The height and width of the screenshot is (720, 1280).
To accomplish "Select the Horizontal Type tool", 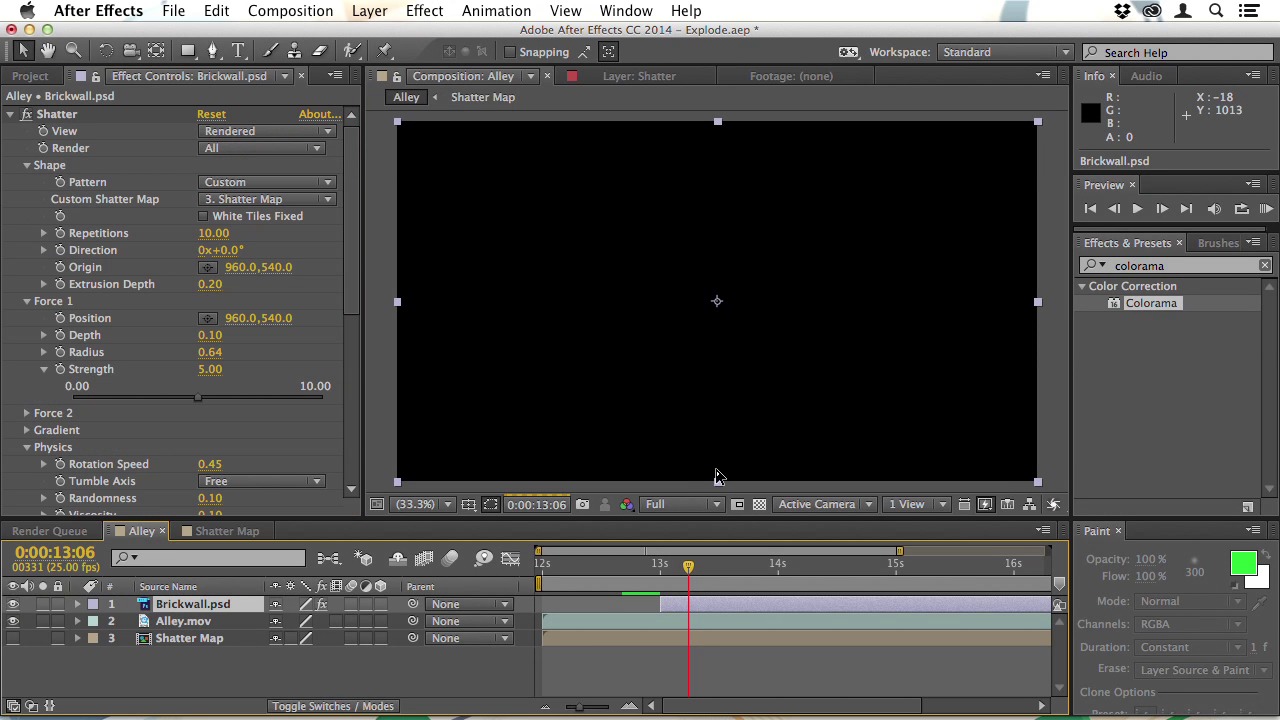I will (238, 51).
